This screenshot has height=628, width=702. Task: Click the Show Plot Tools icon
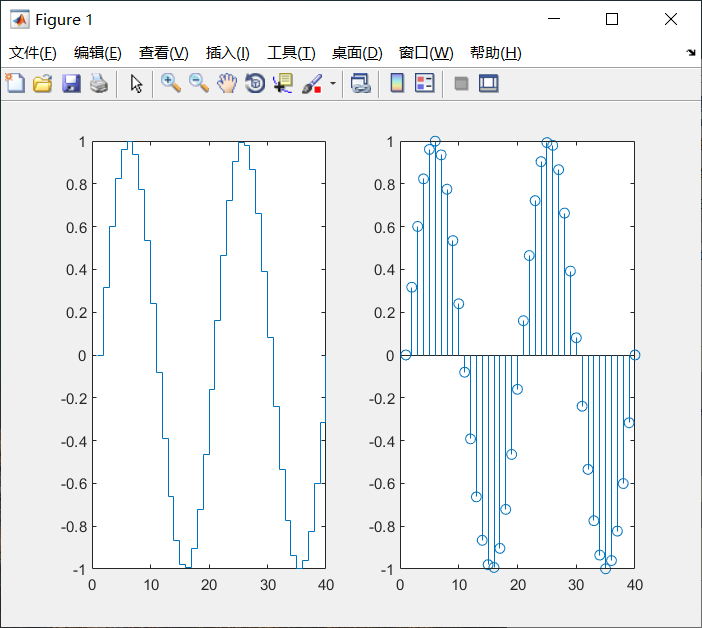(x=488, y=83)
